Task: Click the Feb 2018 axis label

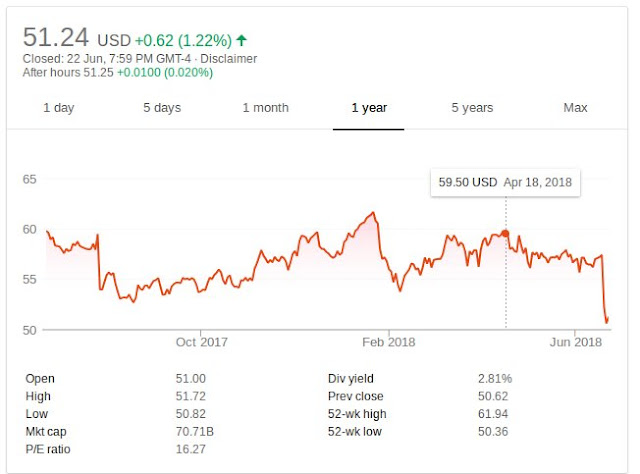Action: coord(388,342)
